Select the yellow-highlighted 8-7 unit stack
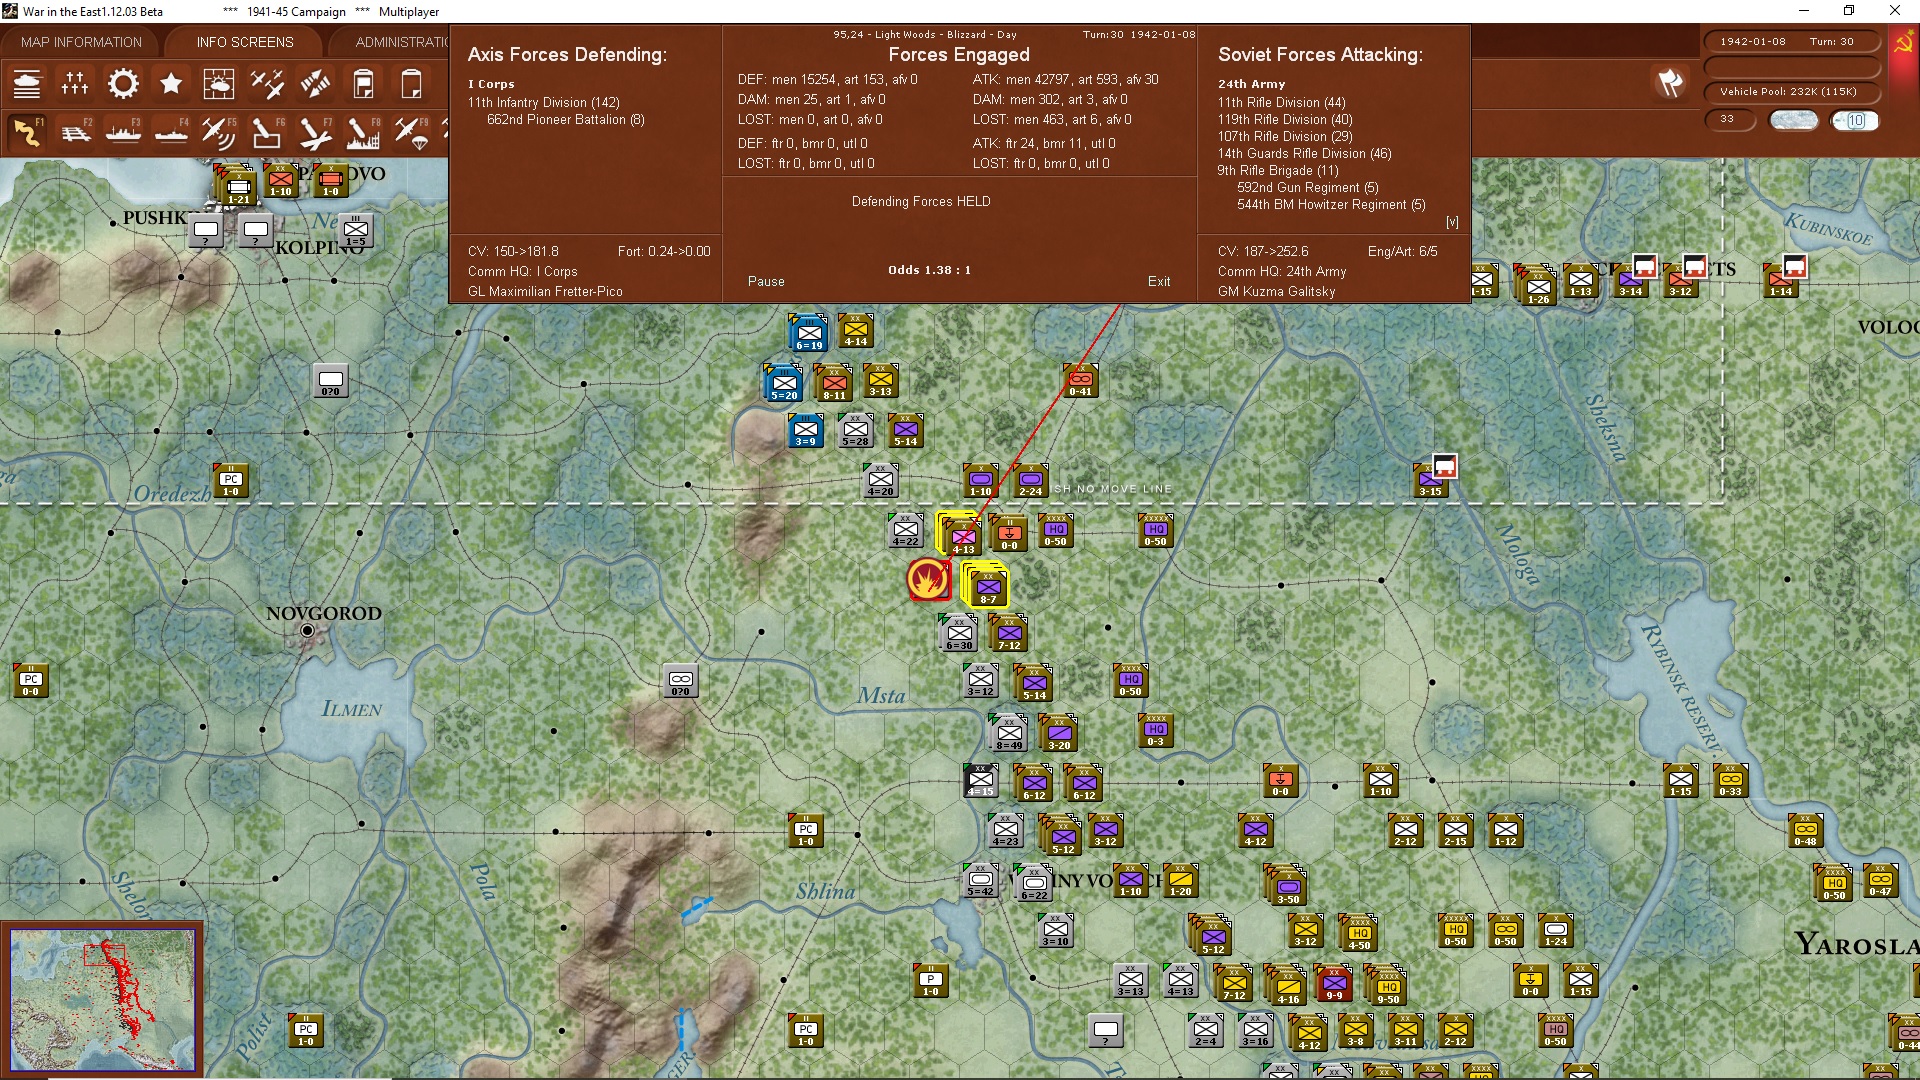This screenshot has width=1920, height=1080. click(x=986, y=585)
